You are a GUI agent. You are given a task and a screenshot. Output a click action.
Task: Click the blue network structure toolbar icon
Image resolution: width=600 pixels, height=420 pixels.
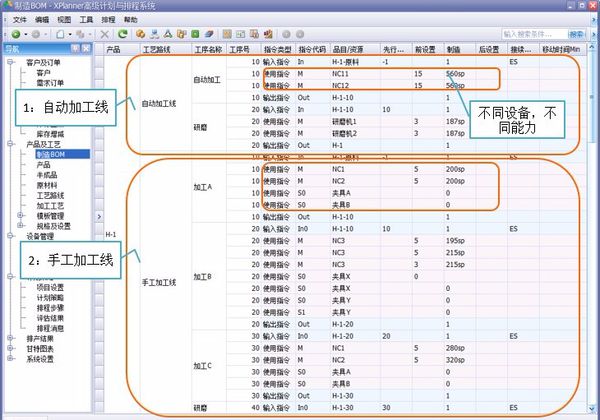(x=155, y=34)
